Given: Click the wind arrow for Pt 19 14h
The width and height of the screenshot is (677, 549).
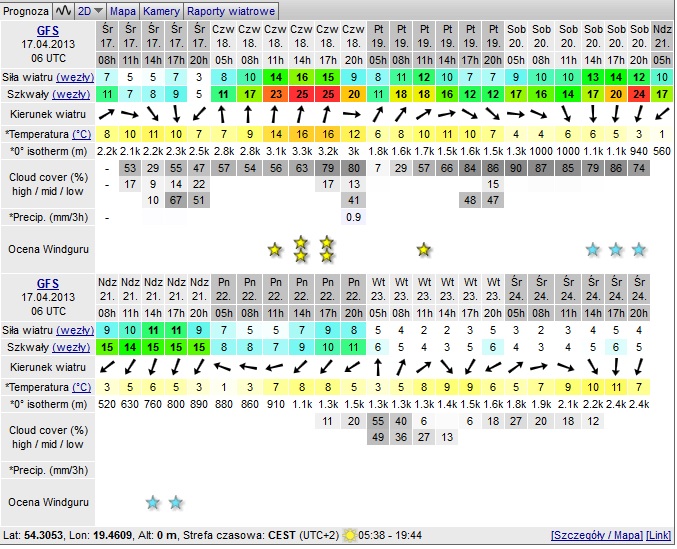Looking at the screenshot, I should (447, 114).
